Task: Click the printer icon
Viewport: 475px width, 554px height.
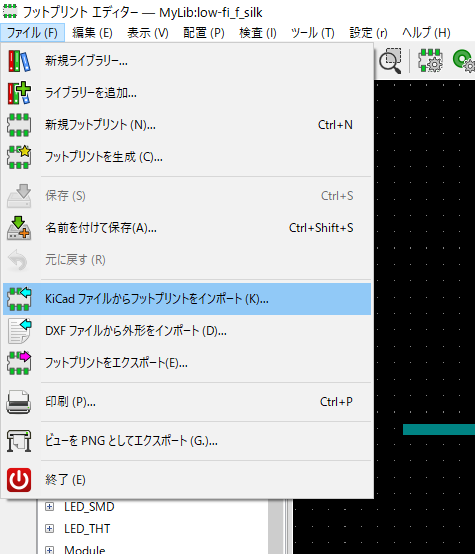Action: tap(19, 402)
